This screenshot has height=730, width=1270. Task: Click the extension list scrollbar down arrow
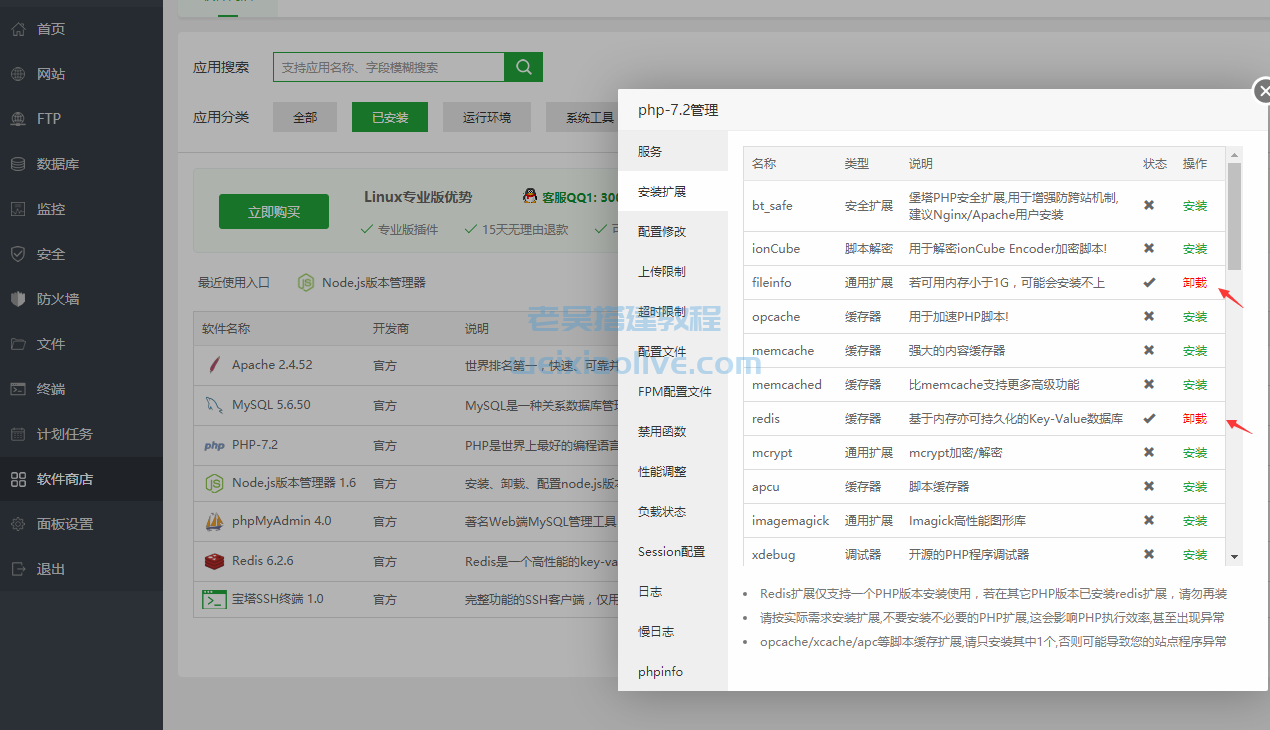[1234, 556]
